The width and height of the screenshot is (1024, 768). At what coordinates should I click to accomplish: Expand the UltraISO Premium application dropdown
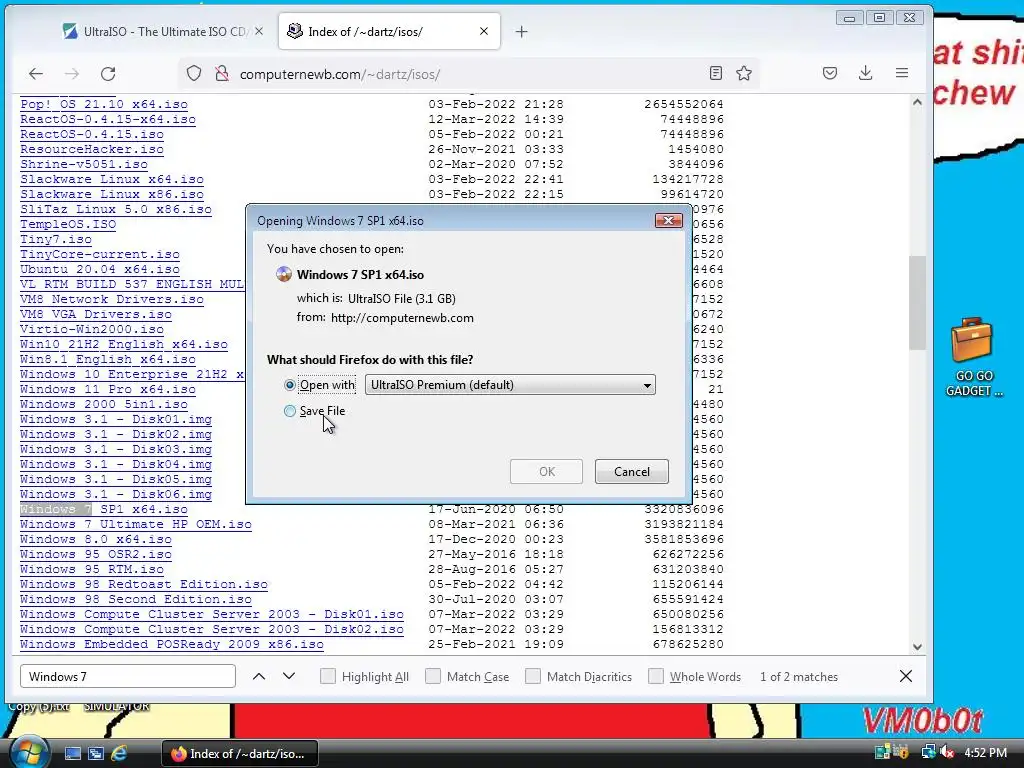coord(510,385)
